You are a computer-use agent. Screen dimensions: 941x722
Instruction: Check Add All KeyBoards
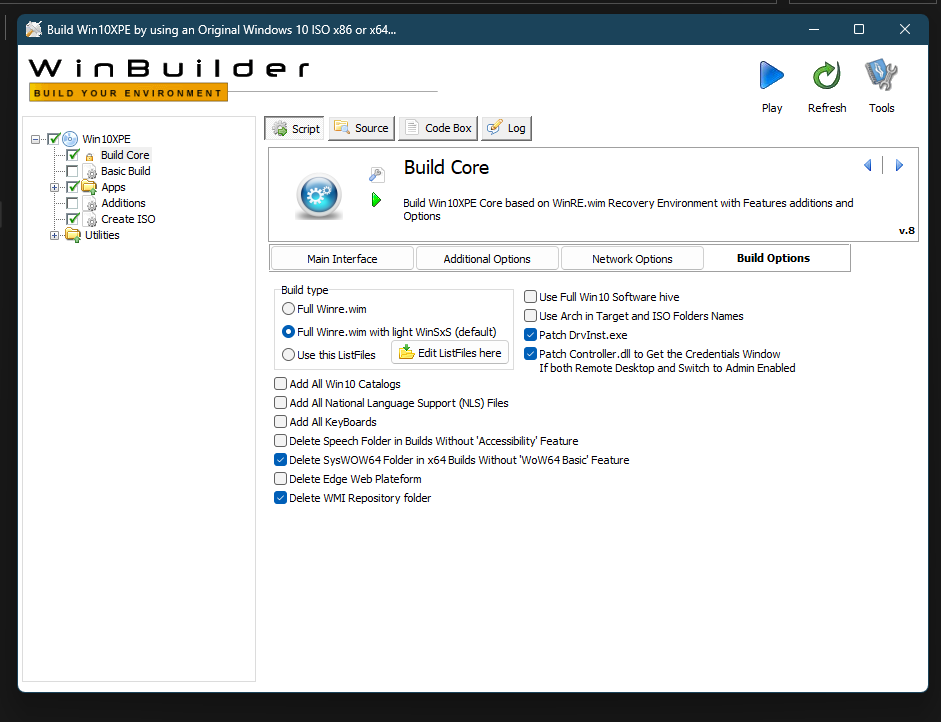tap(280, 422)
